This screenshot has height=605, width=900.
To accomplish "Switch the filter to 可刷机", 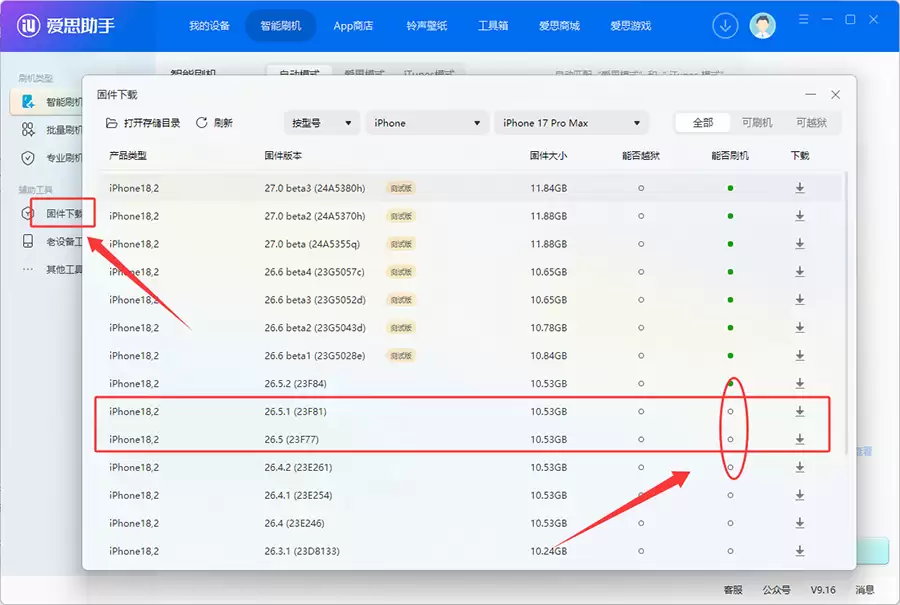I will coord(757,123).
